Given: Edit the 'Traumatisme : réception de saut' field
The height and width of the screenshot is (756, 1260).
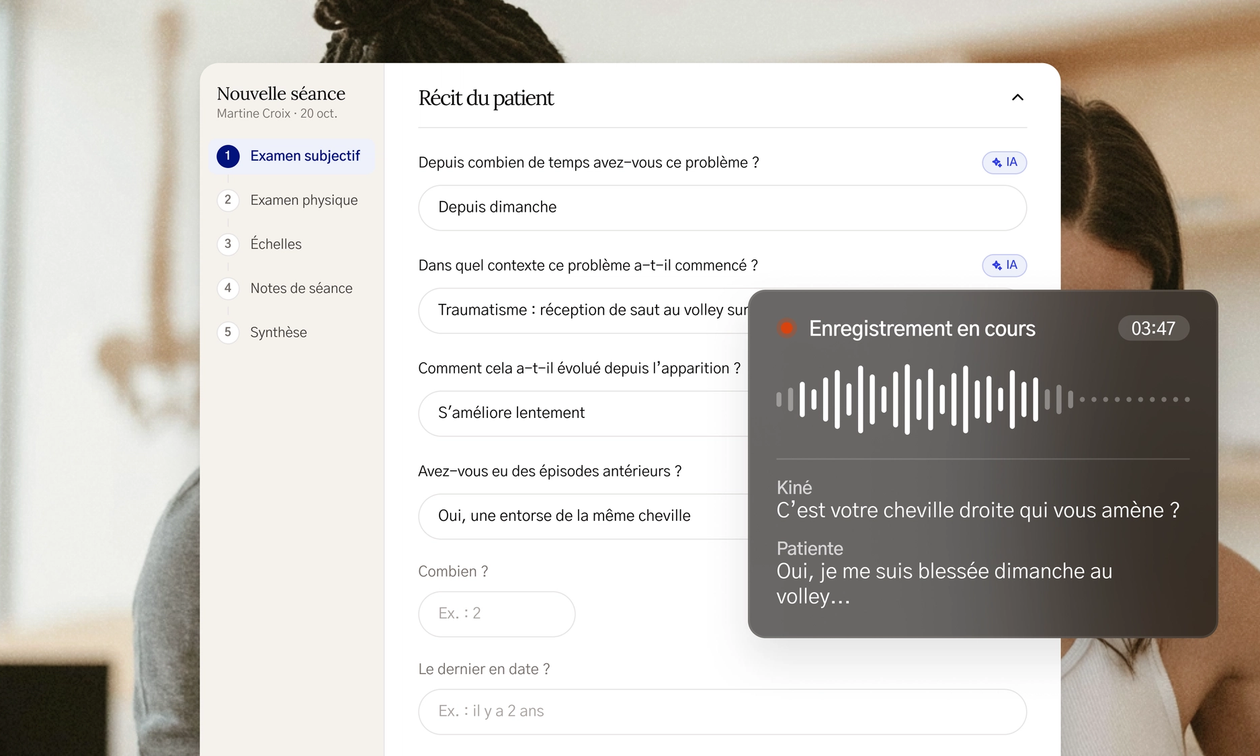Looking at the screenshot, I should tap(584, 310).
